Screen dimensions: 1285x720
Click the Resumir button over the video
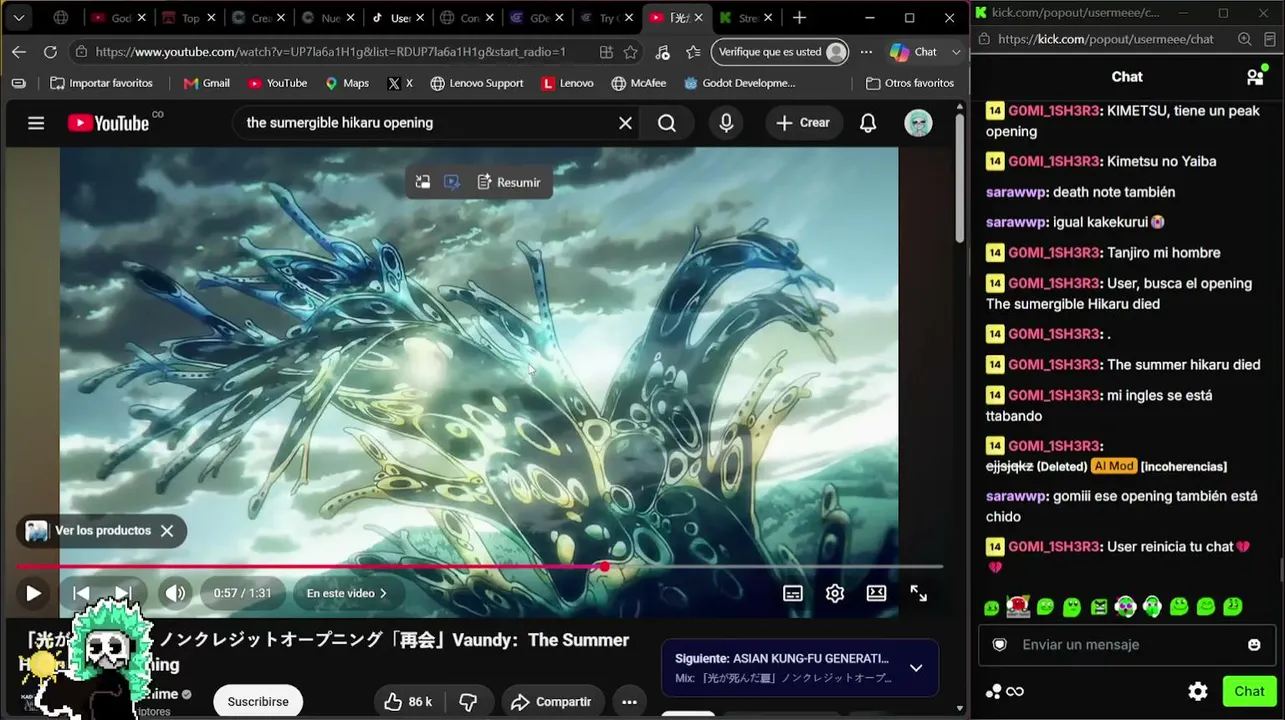pos(509,182)
